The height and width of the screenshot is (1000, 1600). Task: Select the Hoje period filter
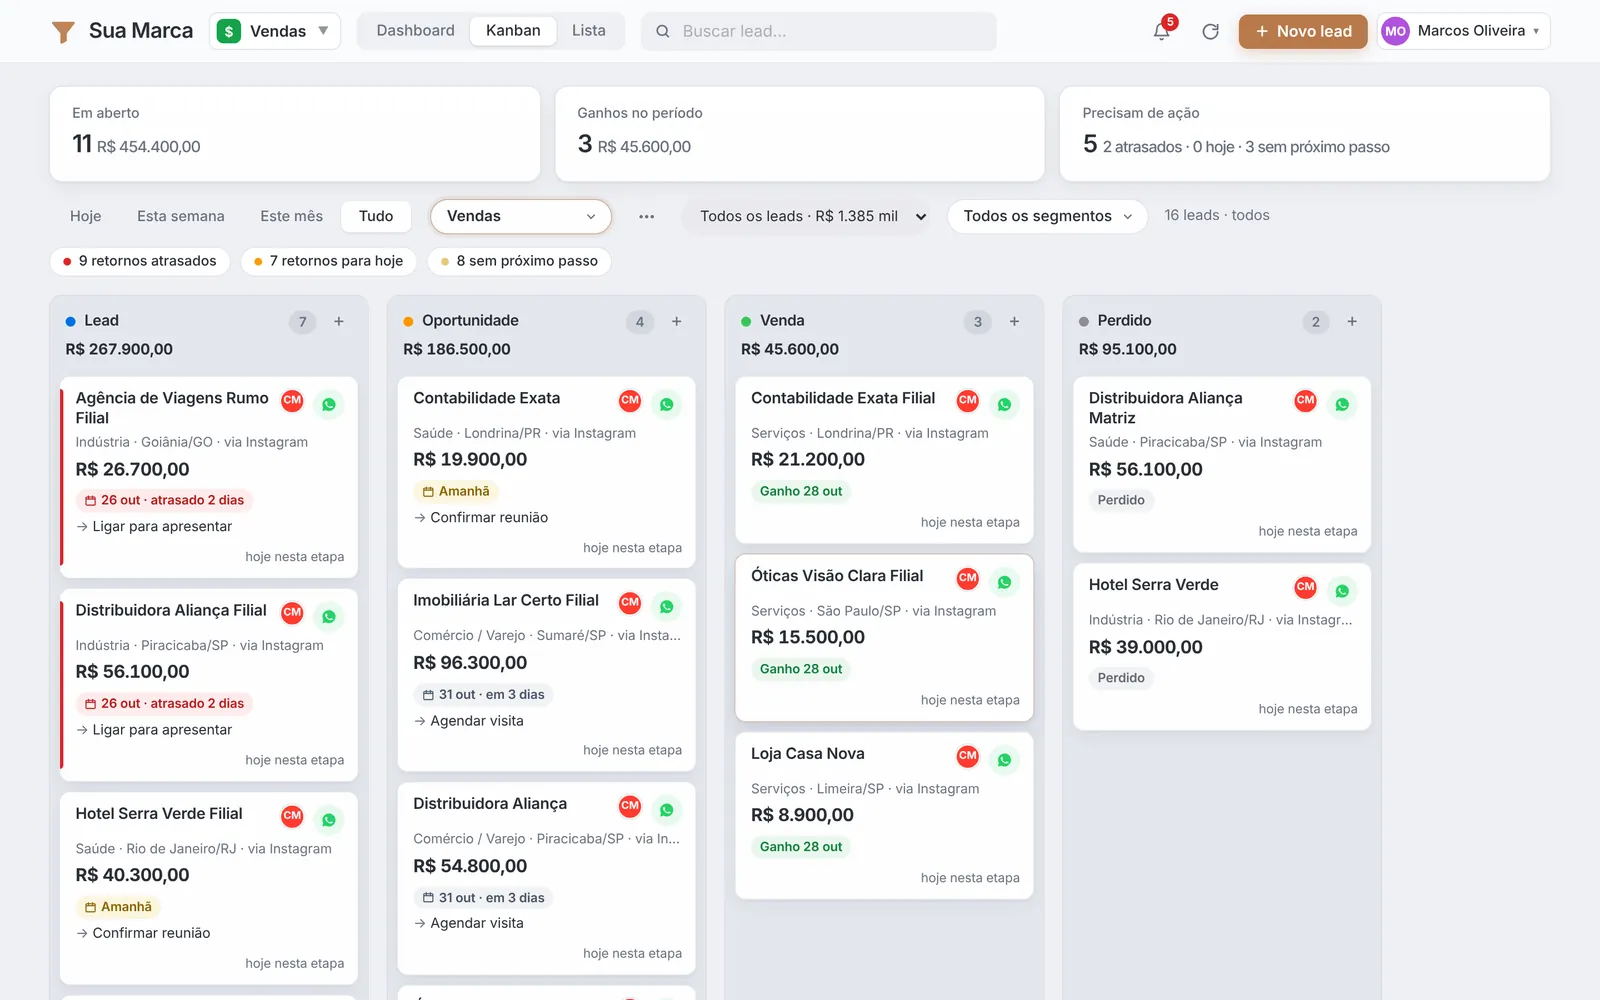tap(86, 216)
